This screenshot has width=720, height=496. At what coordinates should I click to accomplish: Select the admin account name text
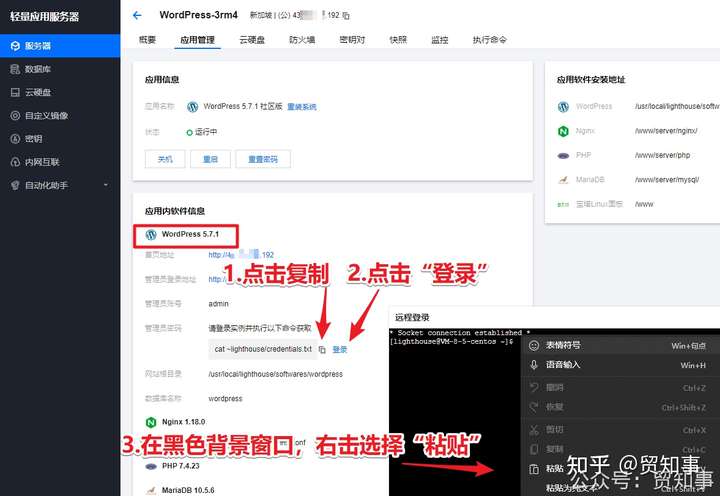[x=219, y=304]
